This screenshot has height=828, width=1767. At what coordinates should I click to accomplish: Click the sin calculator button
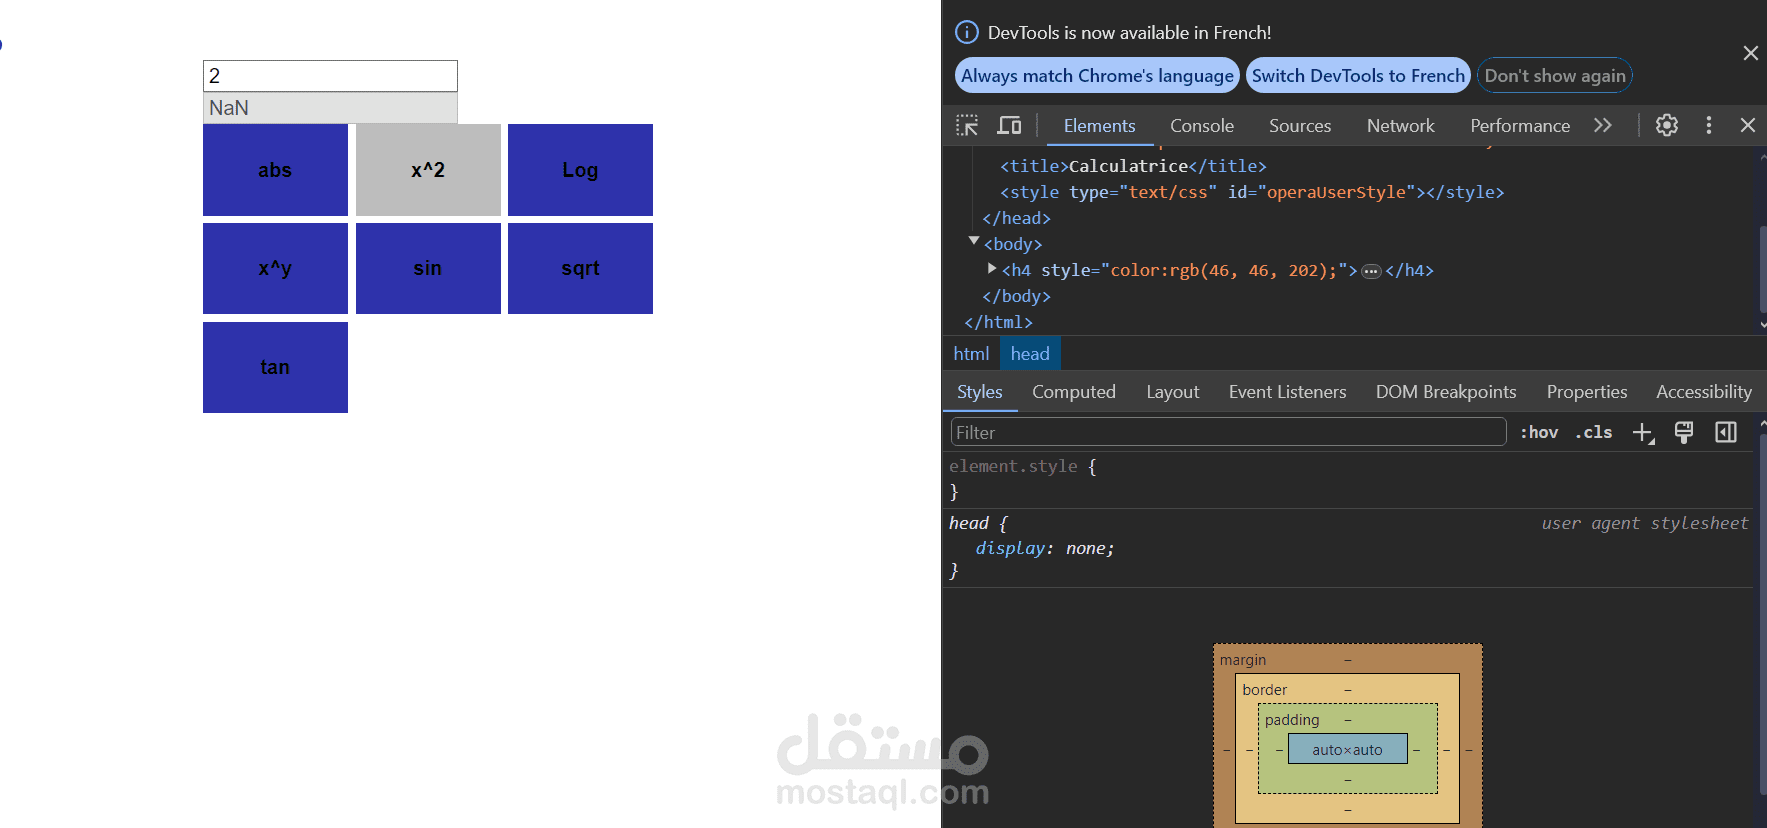(428, 268)
